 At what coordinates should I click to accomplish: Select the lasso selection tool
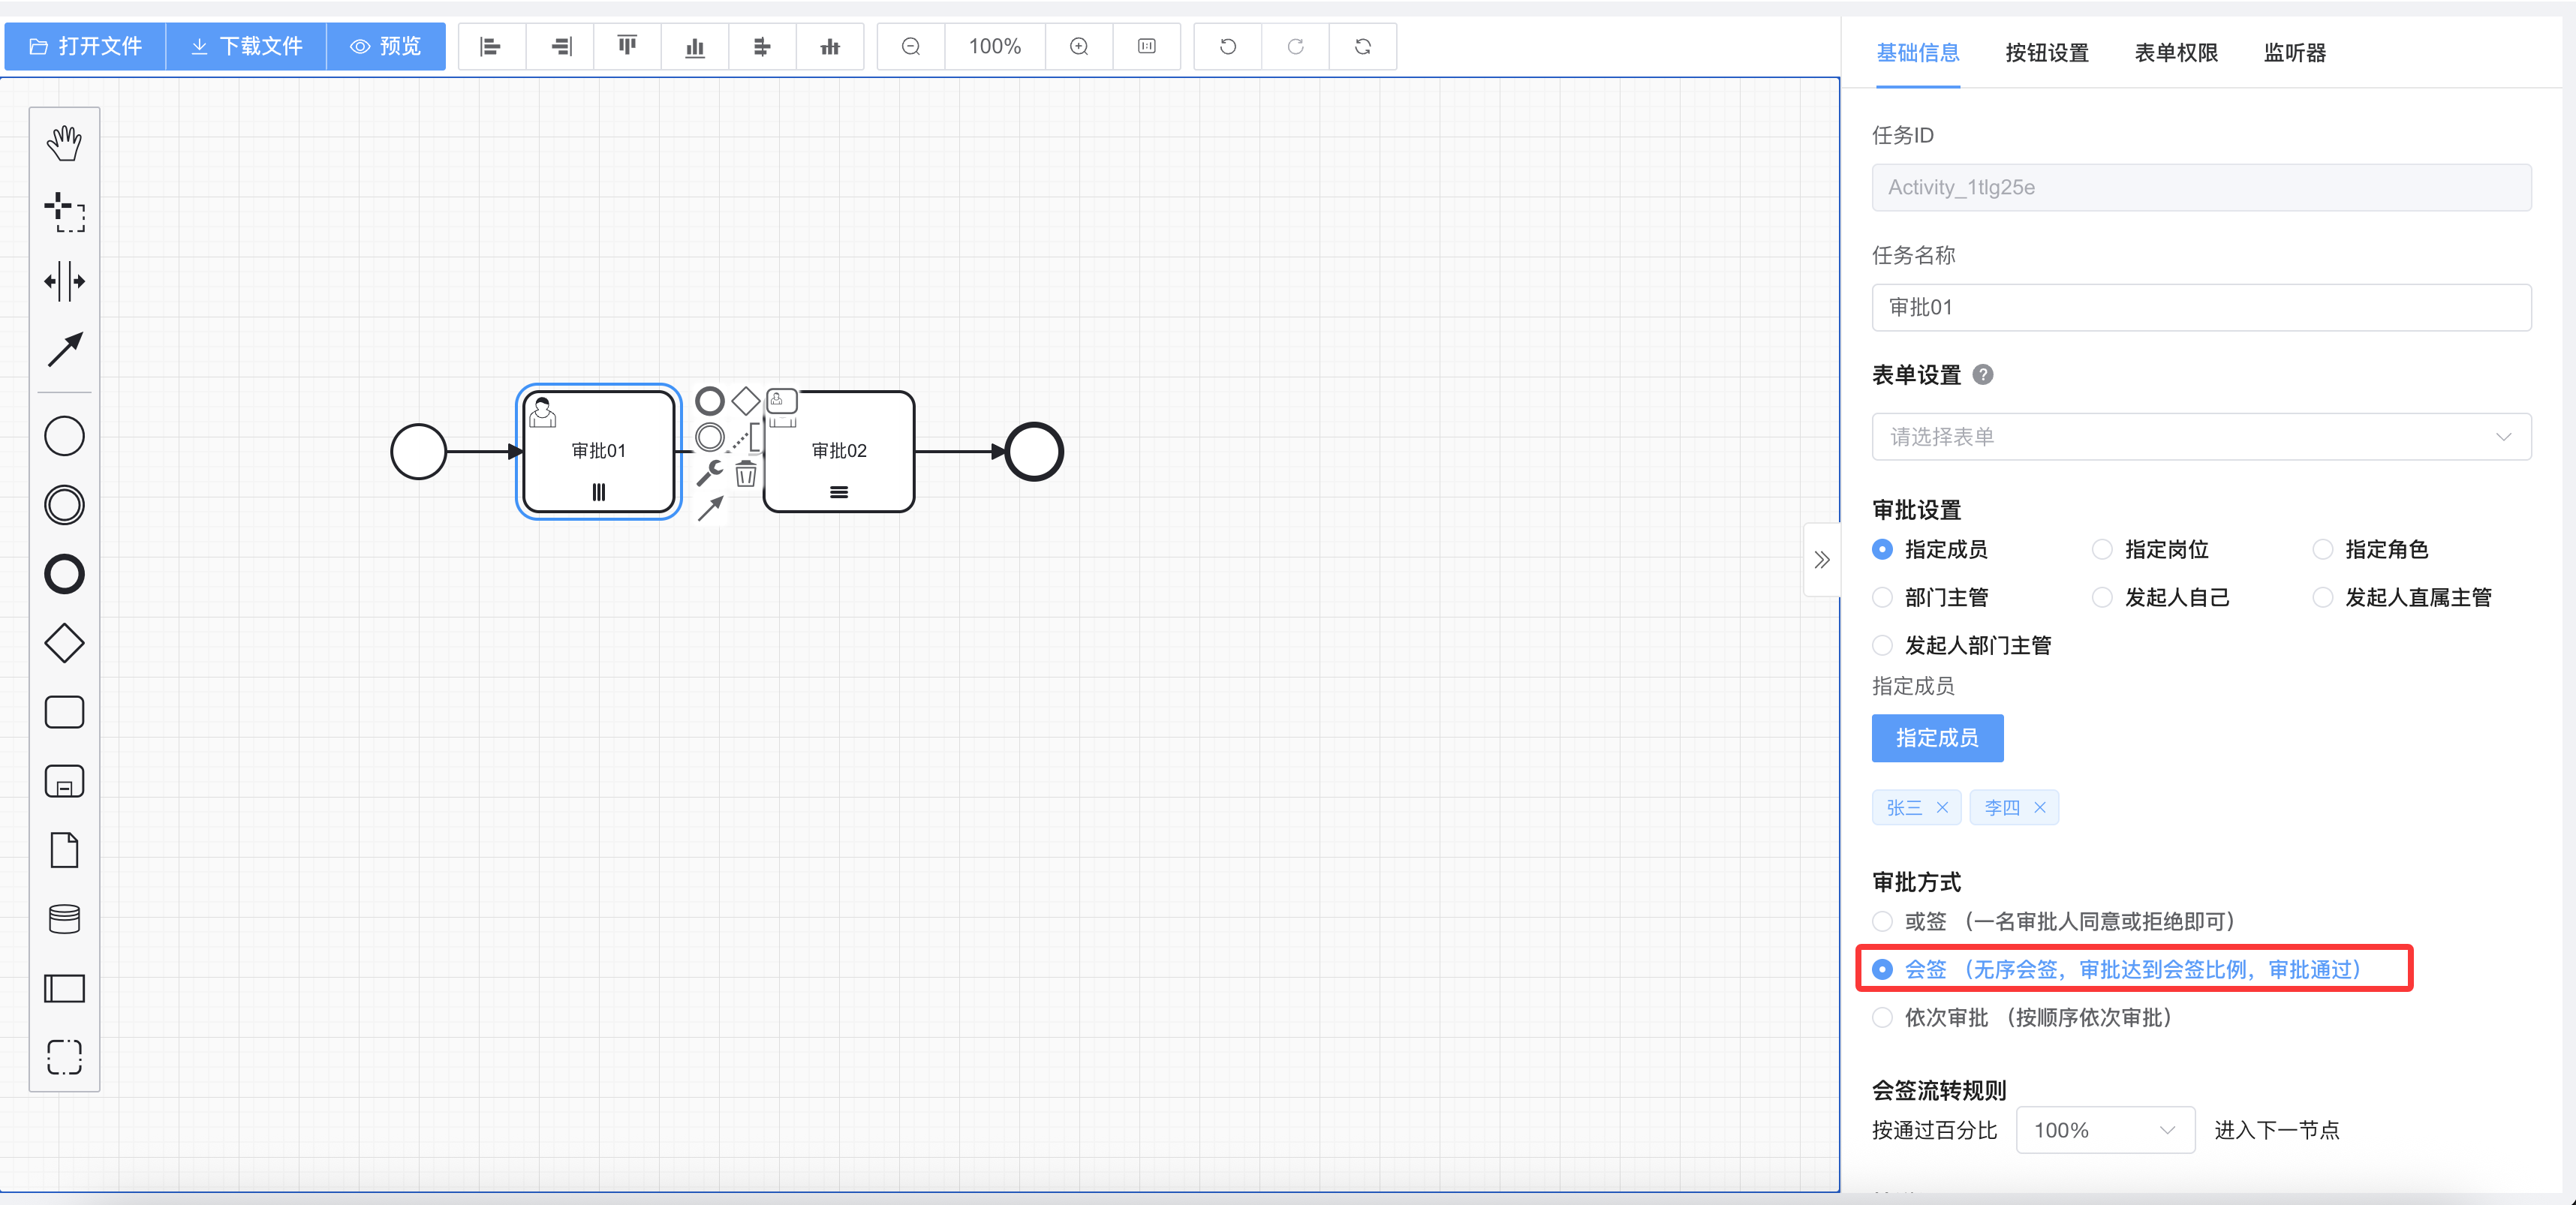(64, 212)
